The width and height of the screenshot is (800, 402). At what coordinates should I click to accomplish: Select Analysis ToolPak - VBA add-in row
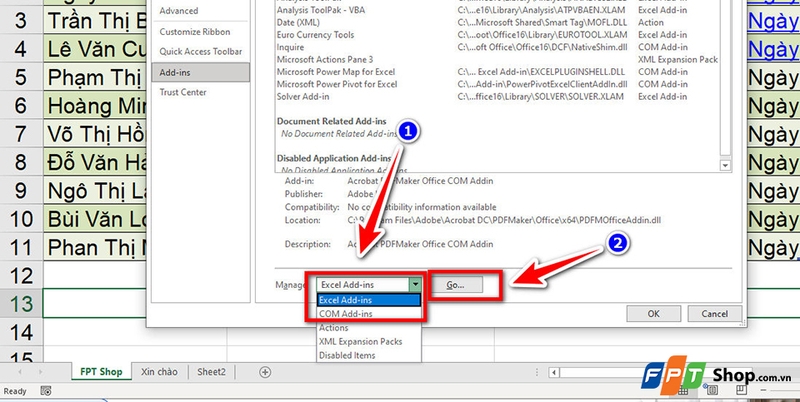pyautogui.click(x=497, y=10)
